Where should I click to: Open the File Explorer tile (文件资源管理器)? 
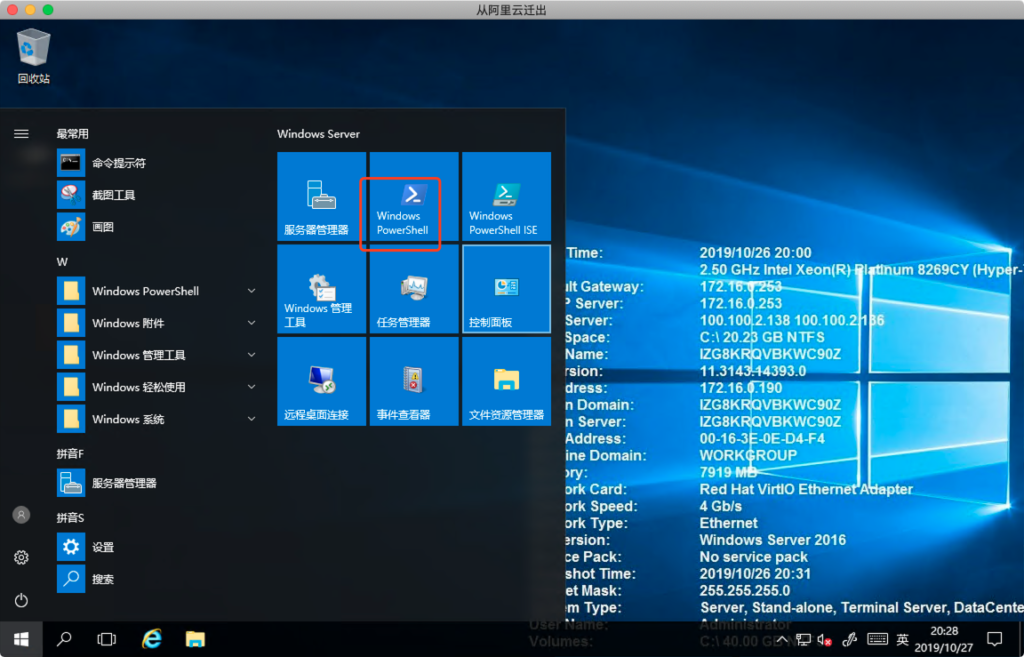coord(506,382)
